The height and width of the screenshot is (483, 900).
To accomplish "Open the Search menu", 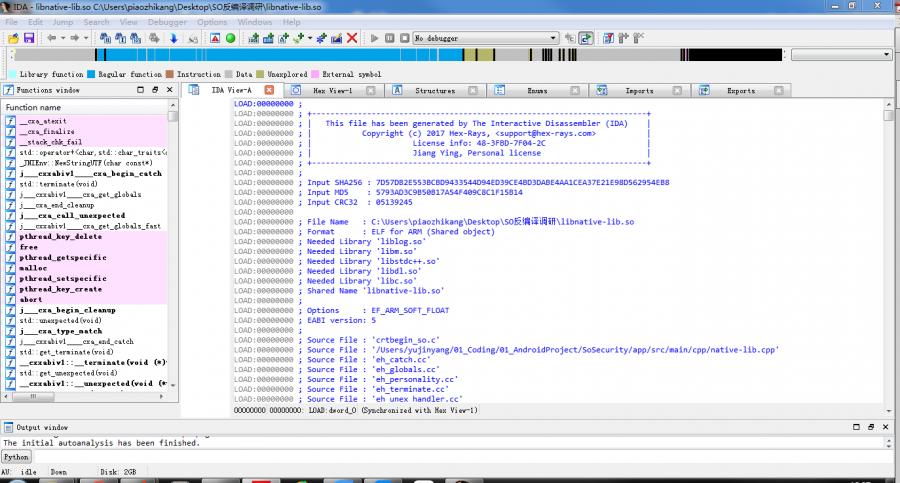I will 96,22.
